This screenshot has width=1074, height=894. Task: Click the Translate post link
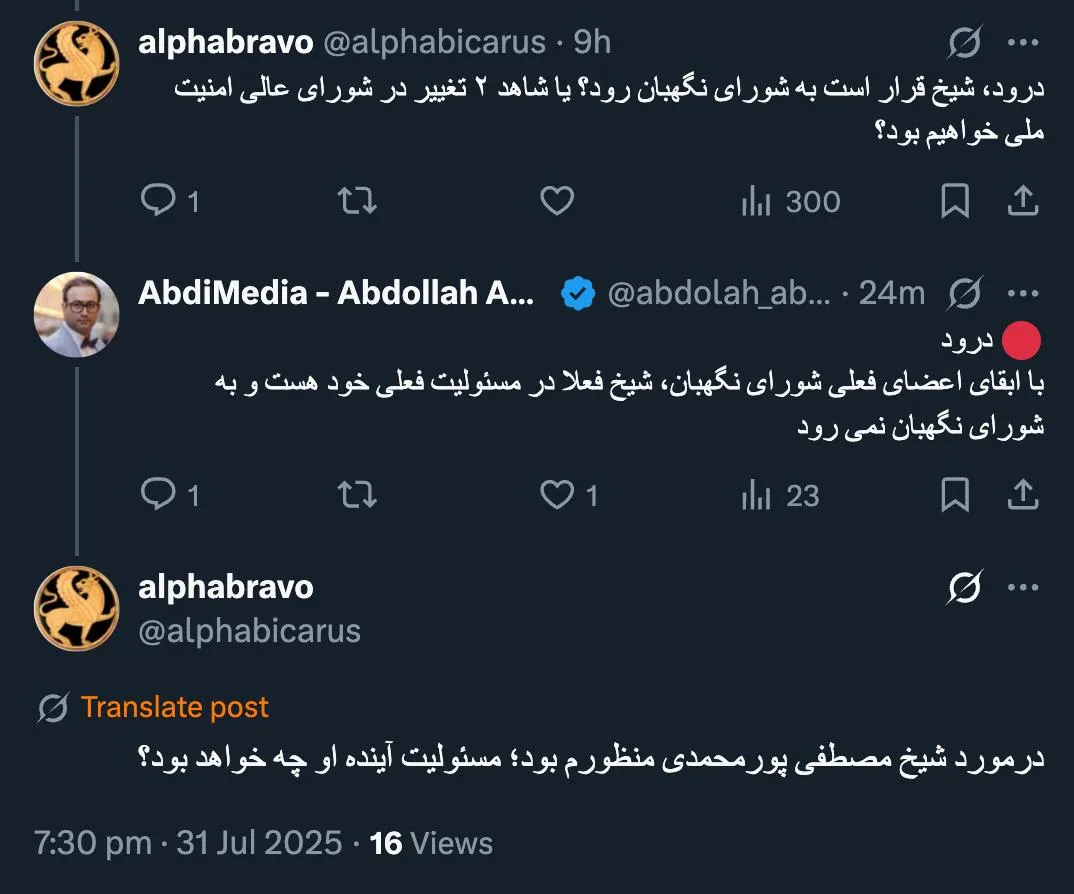pos(176,707)
